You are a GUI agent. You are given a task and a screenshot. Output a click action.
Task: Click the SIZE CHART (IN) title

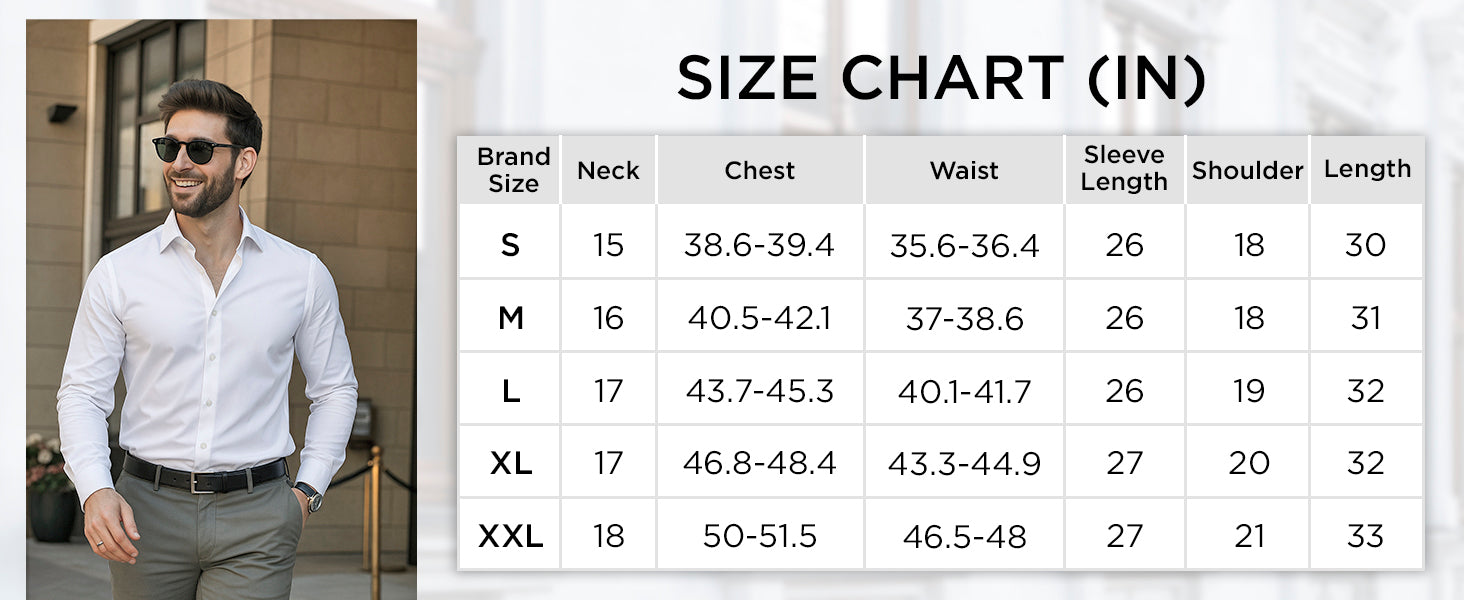coord(941,79)
